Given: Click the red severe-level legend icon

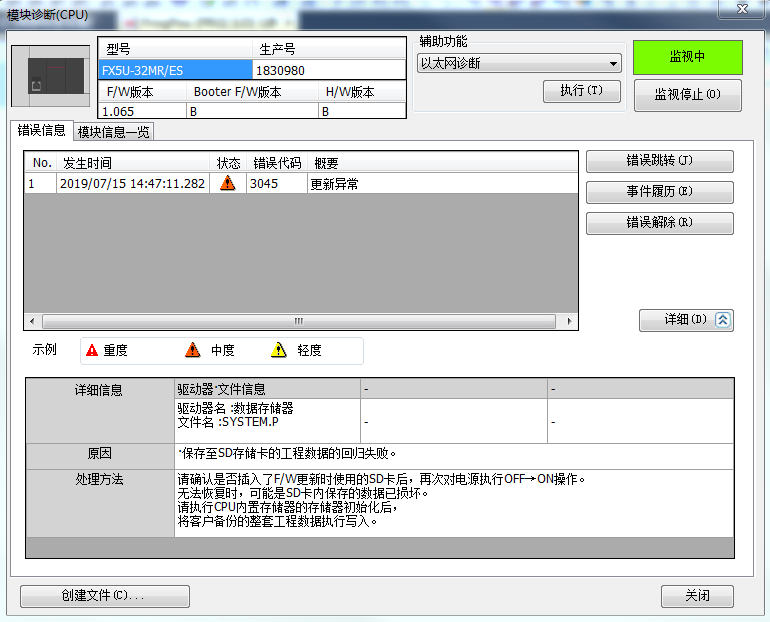Looking at the screenshot, I should click(92, 351).
